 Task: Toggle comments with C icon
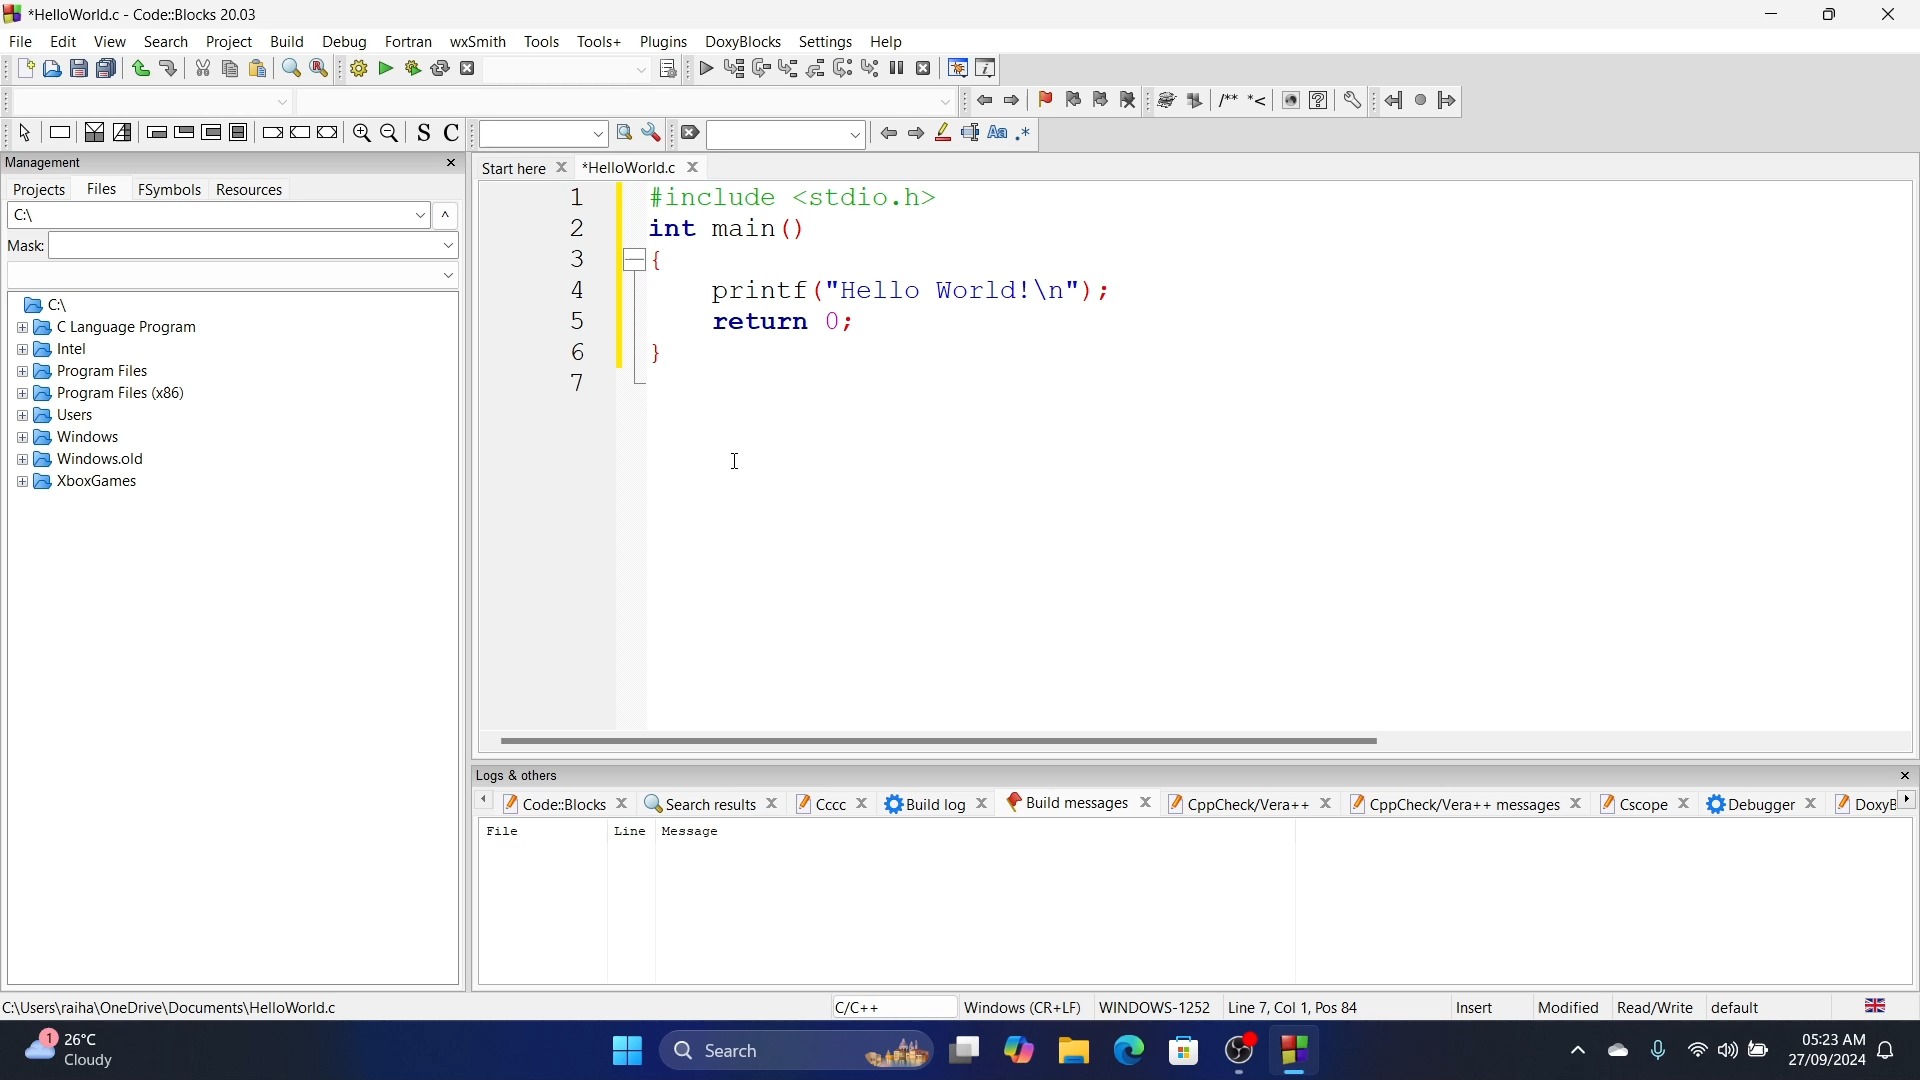453,135
